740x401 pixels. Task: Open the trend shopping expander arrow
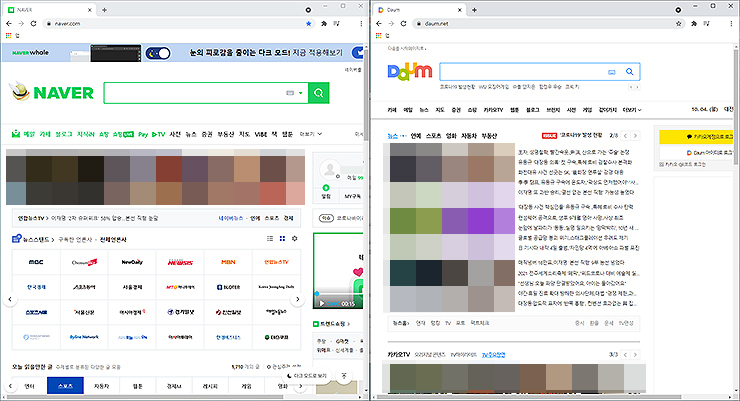coord(348,324)
